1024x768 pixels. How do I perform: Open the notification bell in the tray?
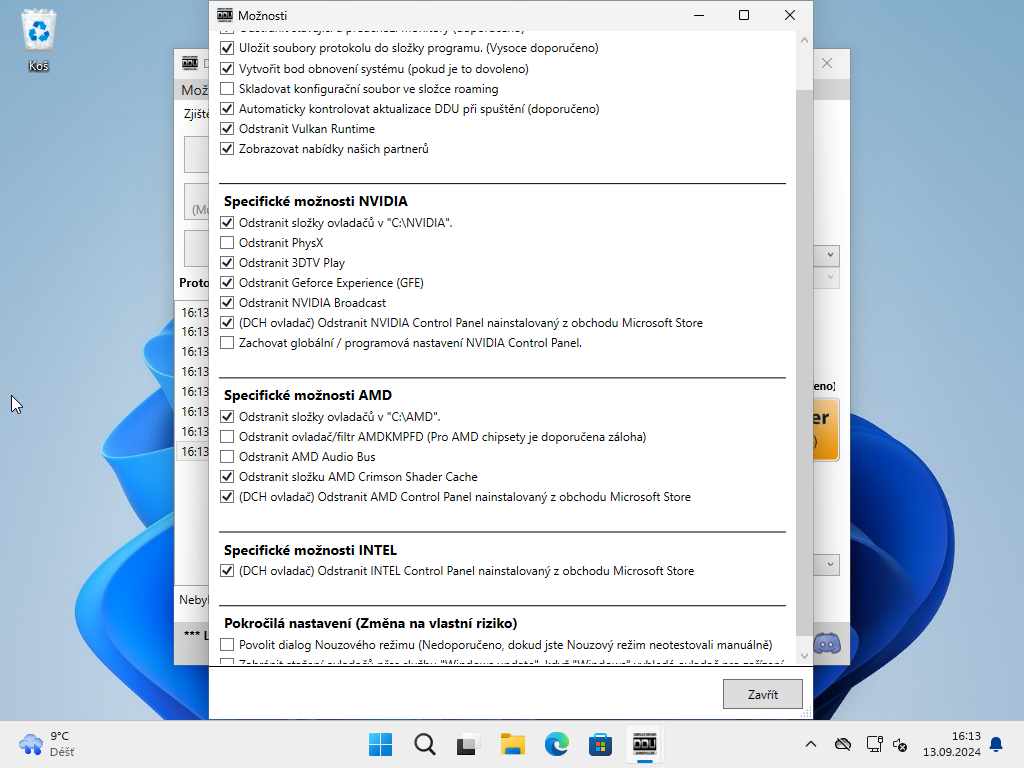tap(996, 744)
